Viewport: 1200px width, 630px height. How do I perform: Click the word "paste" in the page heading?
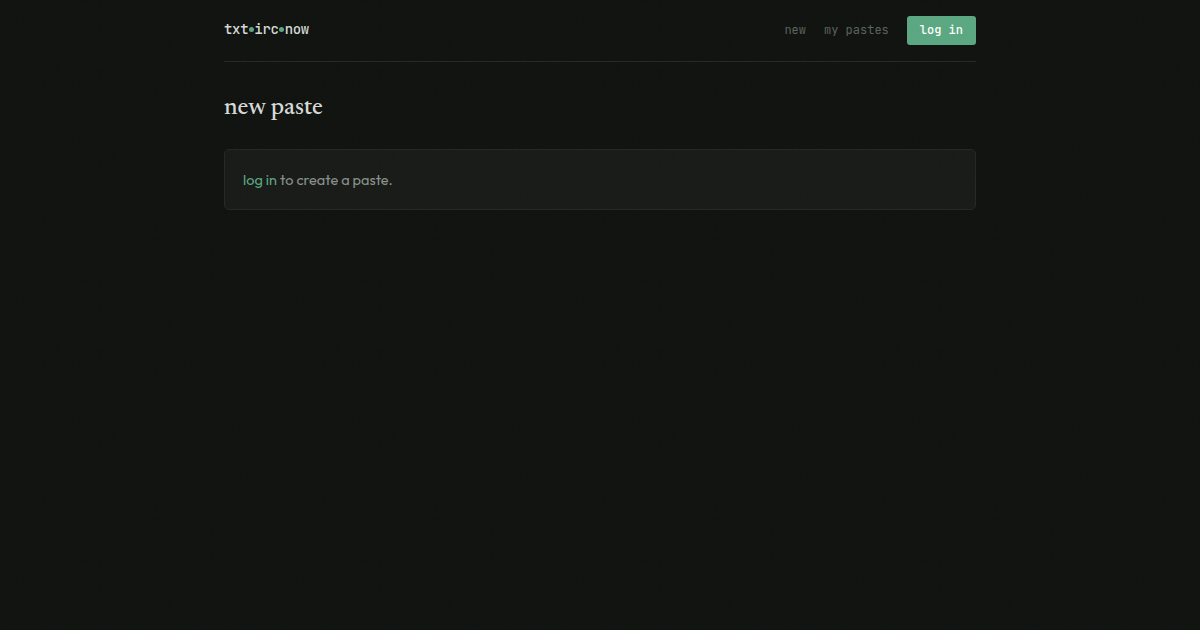[297, 107]
